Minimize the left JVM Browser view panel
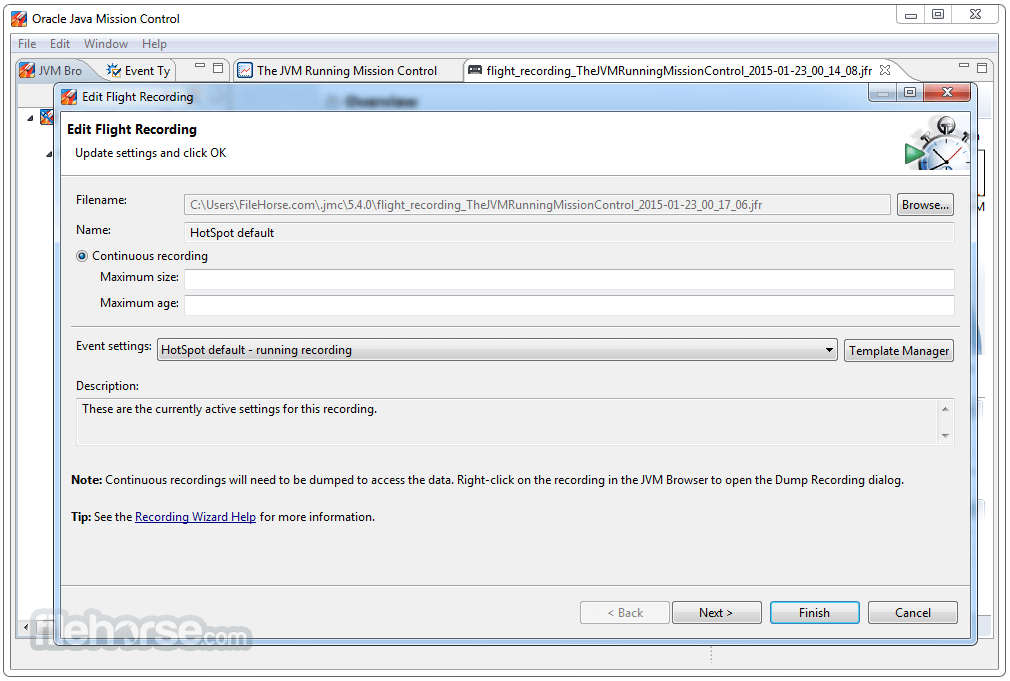Image resolution: width=1010 pixels, height=681 pixels. (200, 68)
